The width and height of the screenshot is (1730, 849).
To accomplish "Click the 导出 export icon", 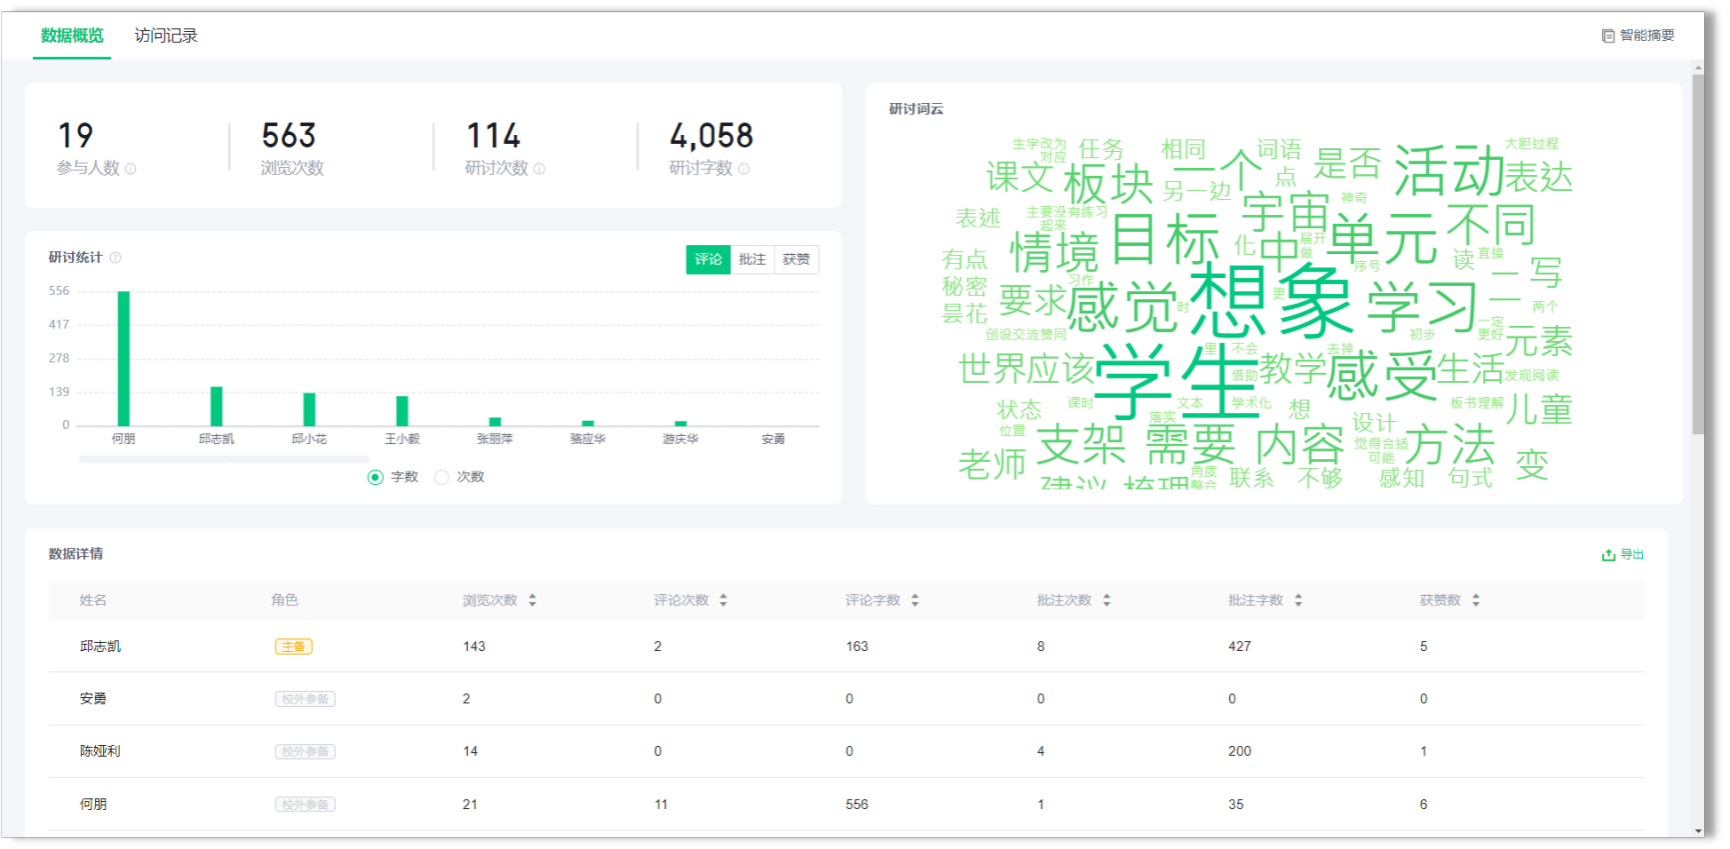I will click(1608, 555).
